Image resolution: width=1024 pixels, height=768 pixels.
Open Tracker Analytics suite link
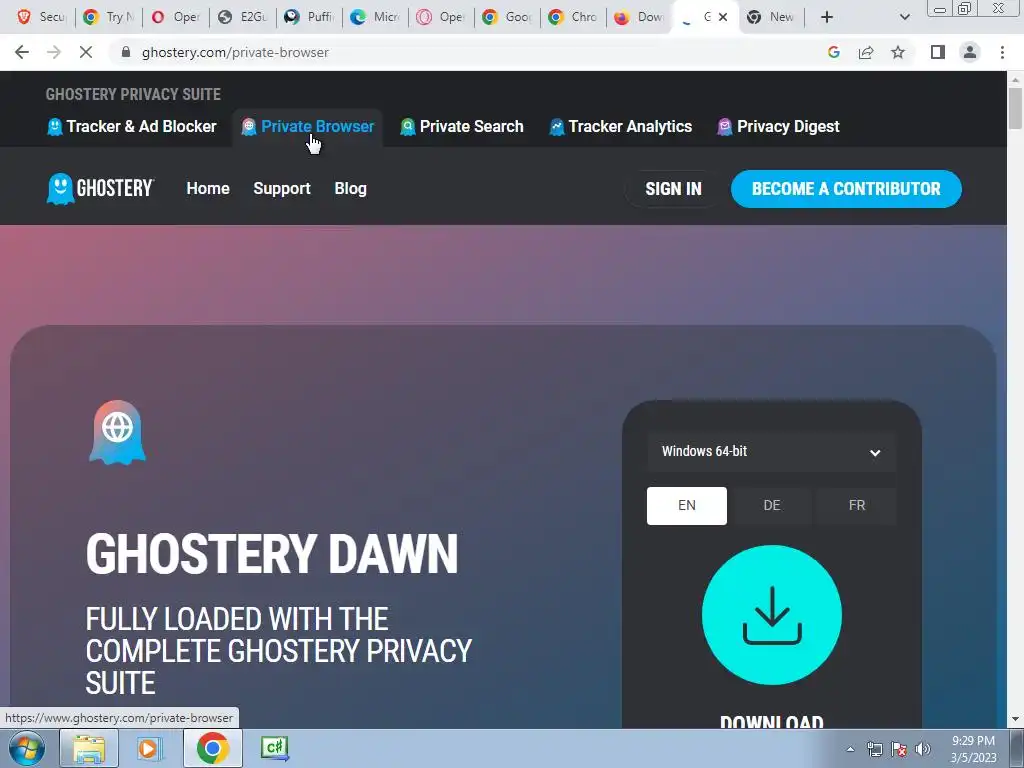620,127
